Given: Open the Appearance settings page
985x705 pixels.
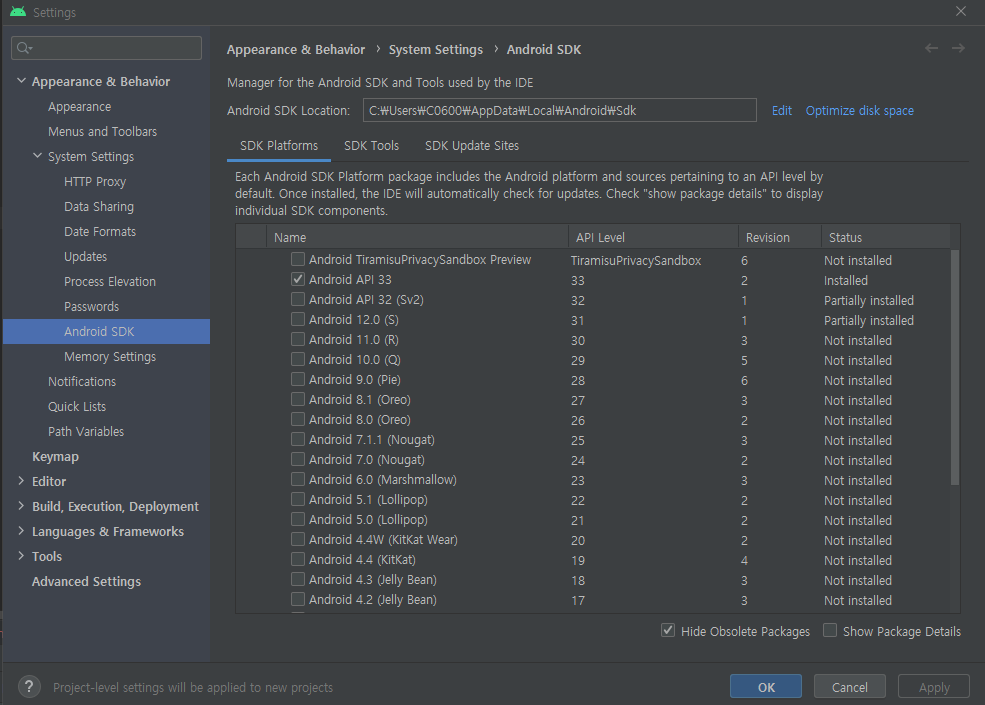Looking at the screenshot, I should point(80,107).
